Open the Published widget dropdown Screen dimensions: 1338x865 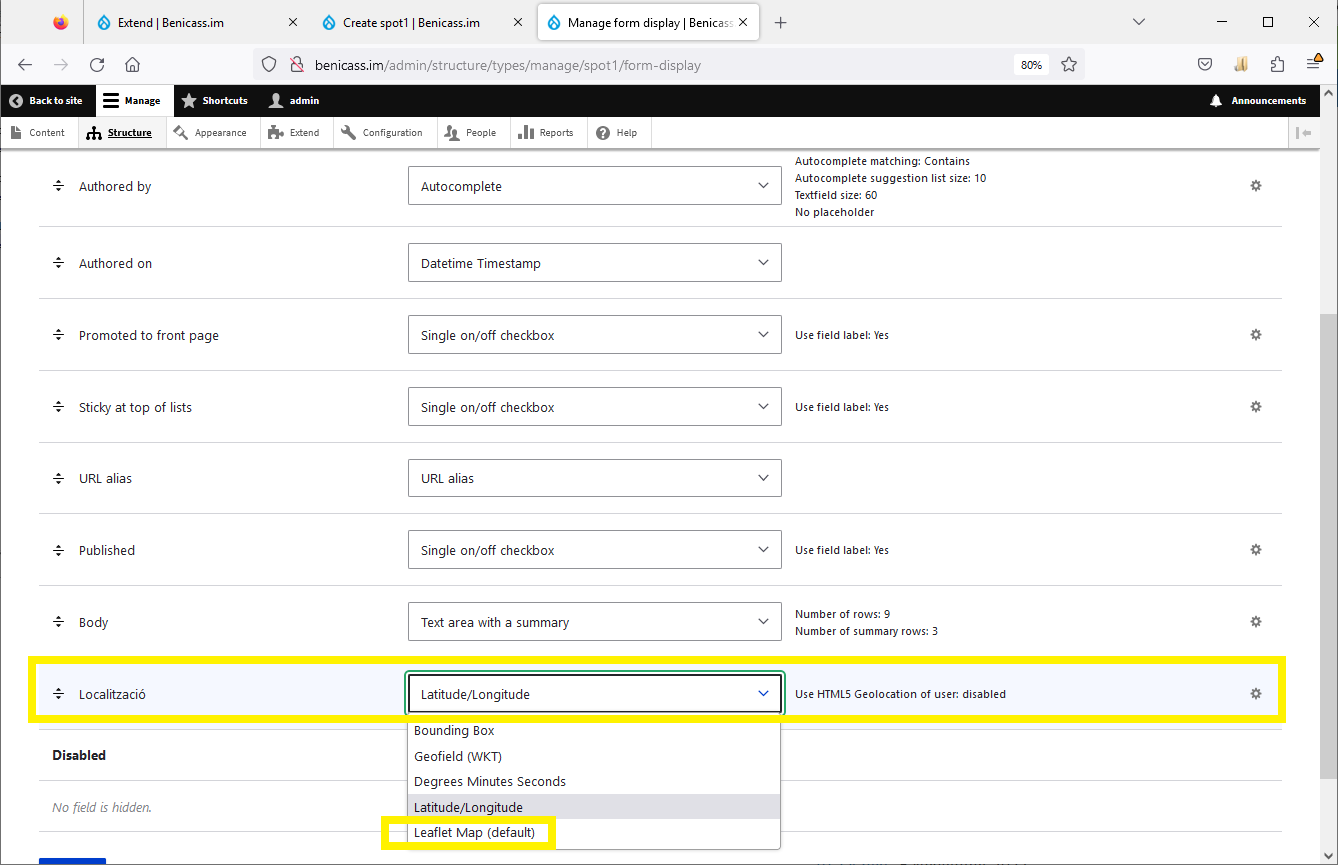594,550
